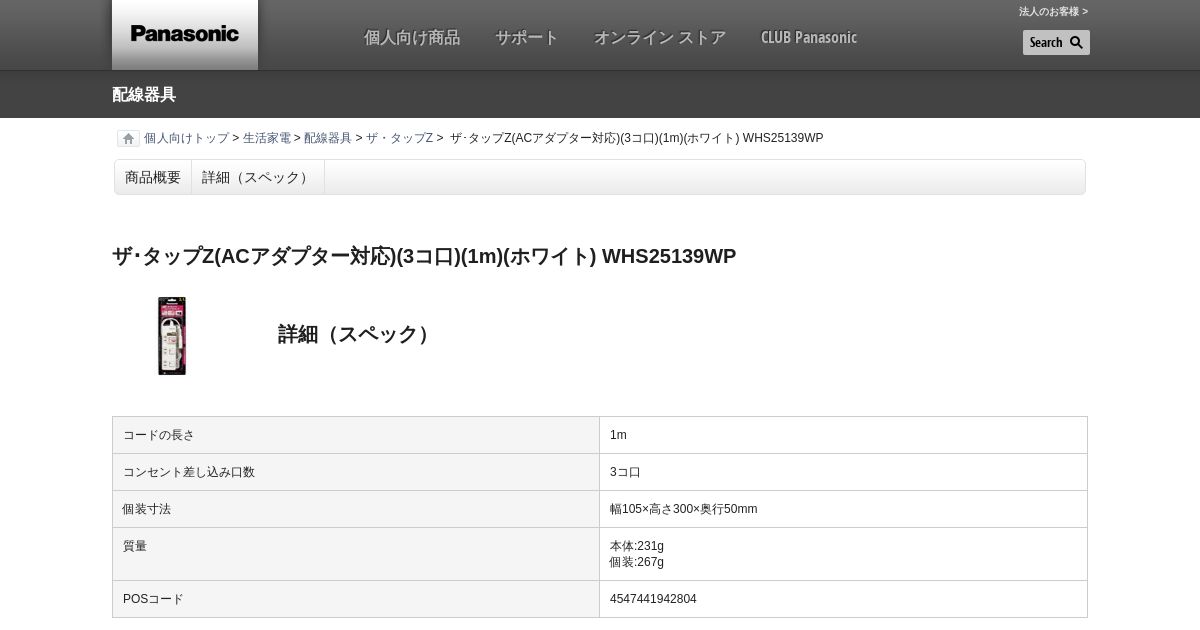Go to 個人向けトップ breadcrumb
This screenshot has width=1200, height=630.
(186, 138)
